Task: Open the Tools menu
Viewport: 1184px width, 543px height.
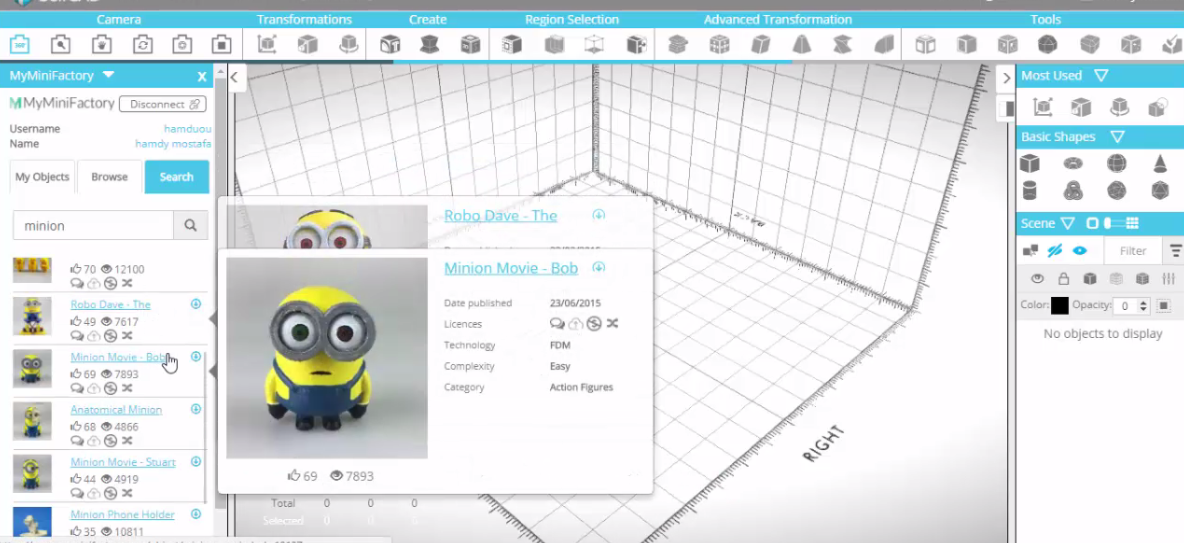Action: point(1045,20)
